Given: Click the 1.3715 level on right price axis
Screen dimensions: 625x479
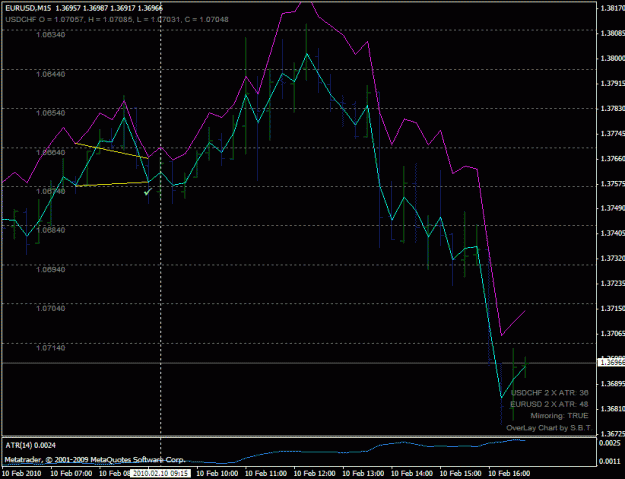Looking at the screenshot, I should tap(613, 308).
